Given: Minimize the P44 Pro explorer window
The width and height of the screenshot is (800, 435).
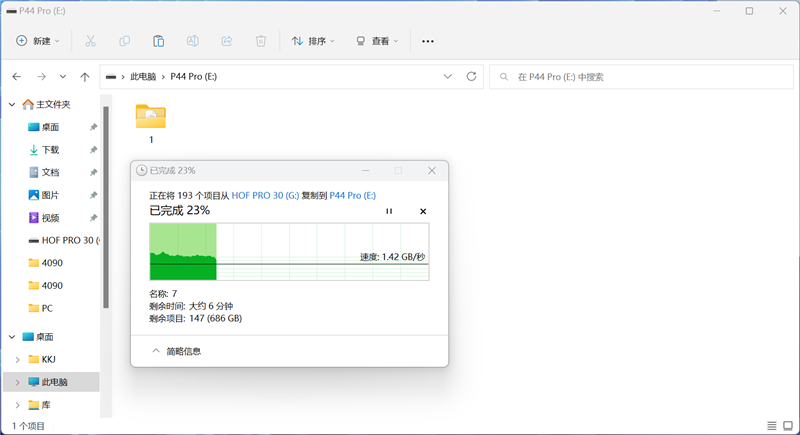Looking at the screenshot, I should point(716,11).
